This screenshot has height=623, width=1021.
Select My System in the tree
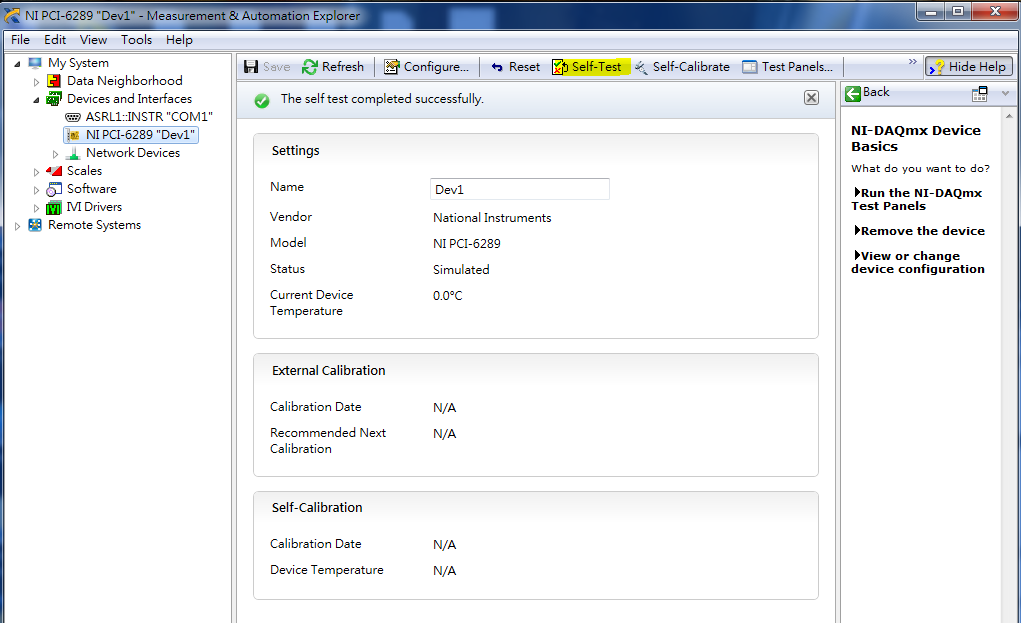78,63
